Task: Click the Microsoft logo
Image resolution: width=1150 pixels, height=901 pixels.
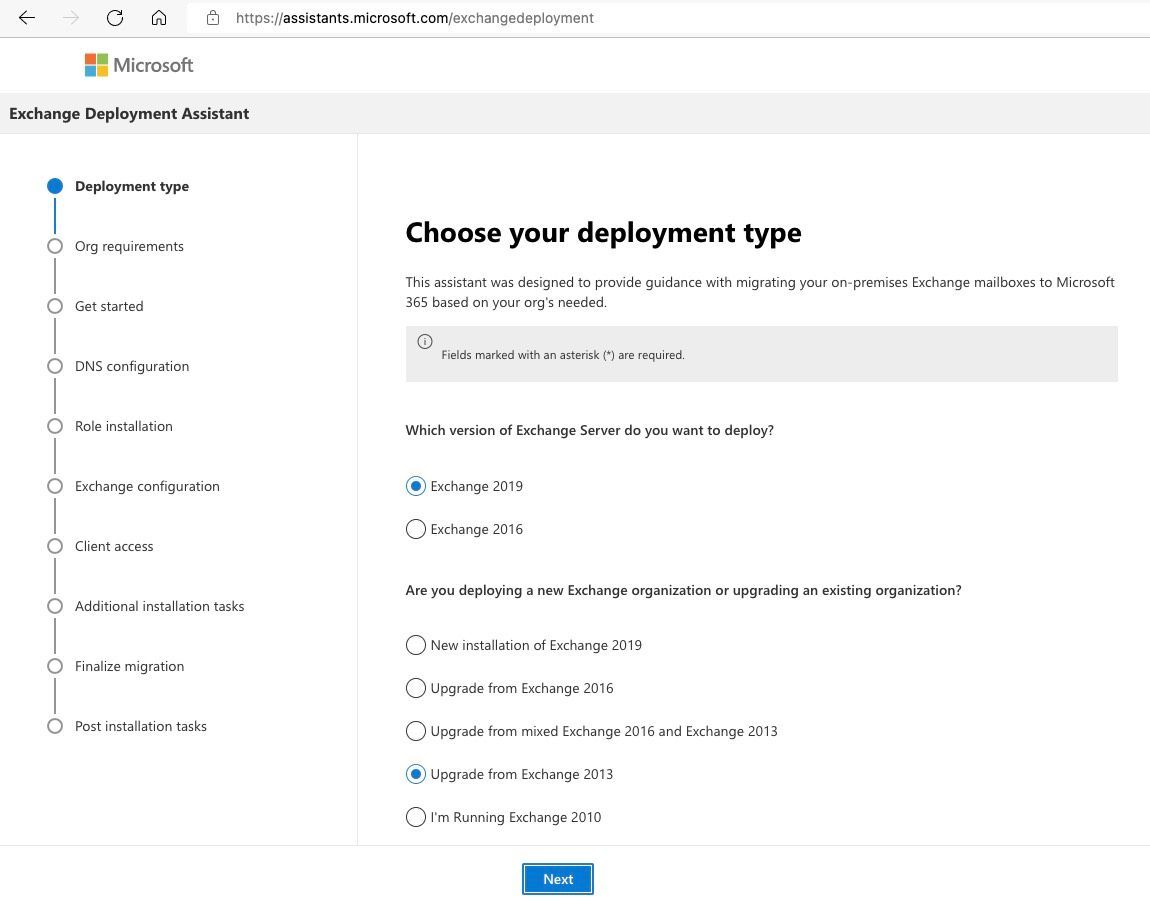Action: click(x=139, y=65)
